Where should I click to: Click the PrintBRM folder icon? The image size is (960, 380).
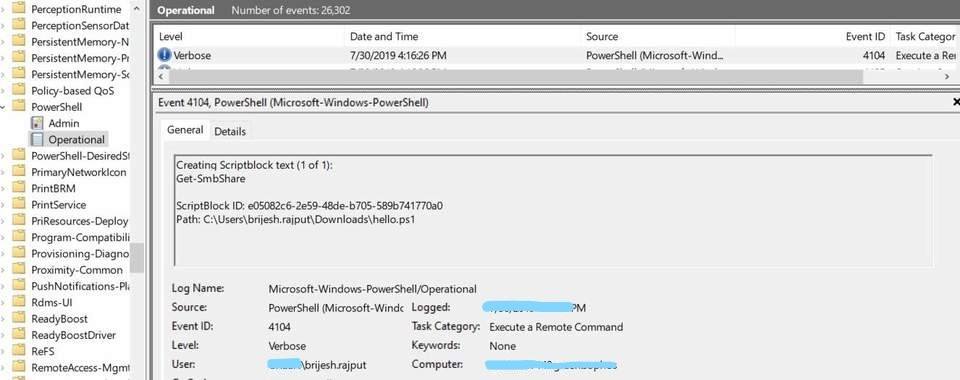coord(19,188)
